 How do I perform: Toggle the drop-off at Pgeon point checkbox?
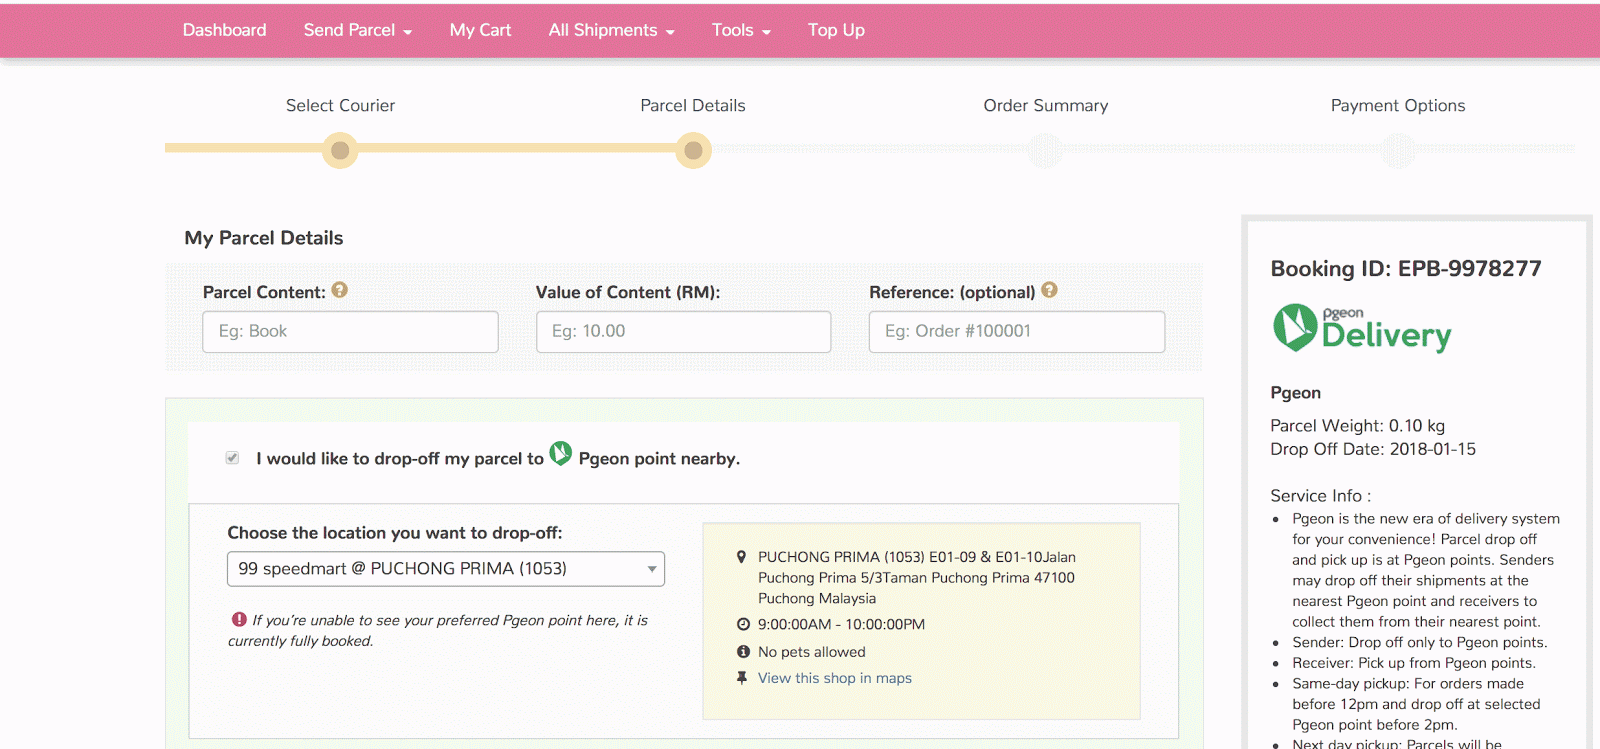(232, 458)
